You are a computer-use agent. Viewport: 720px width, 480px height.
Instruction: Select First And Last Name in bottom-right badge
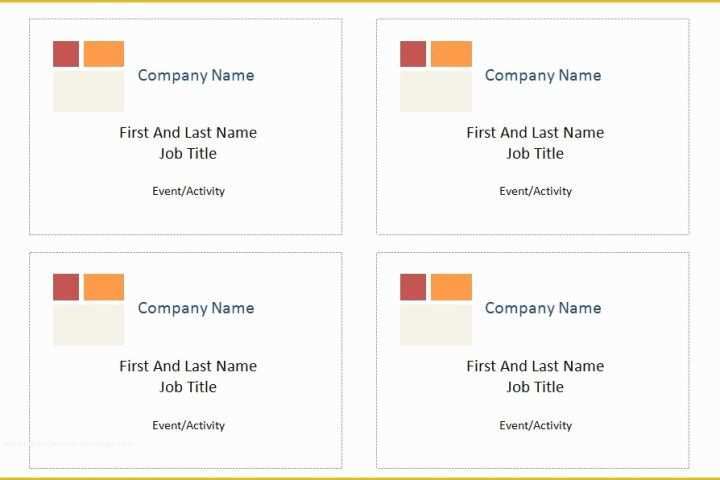pos(535,366)
